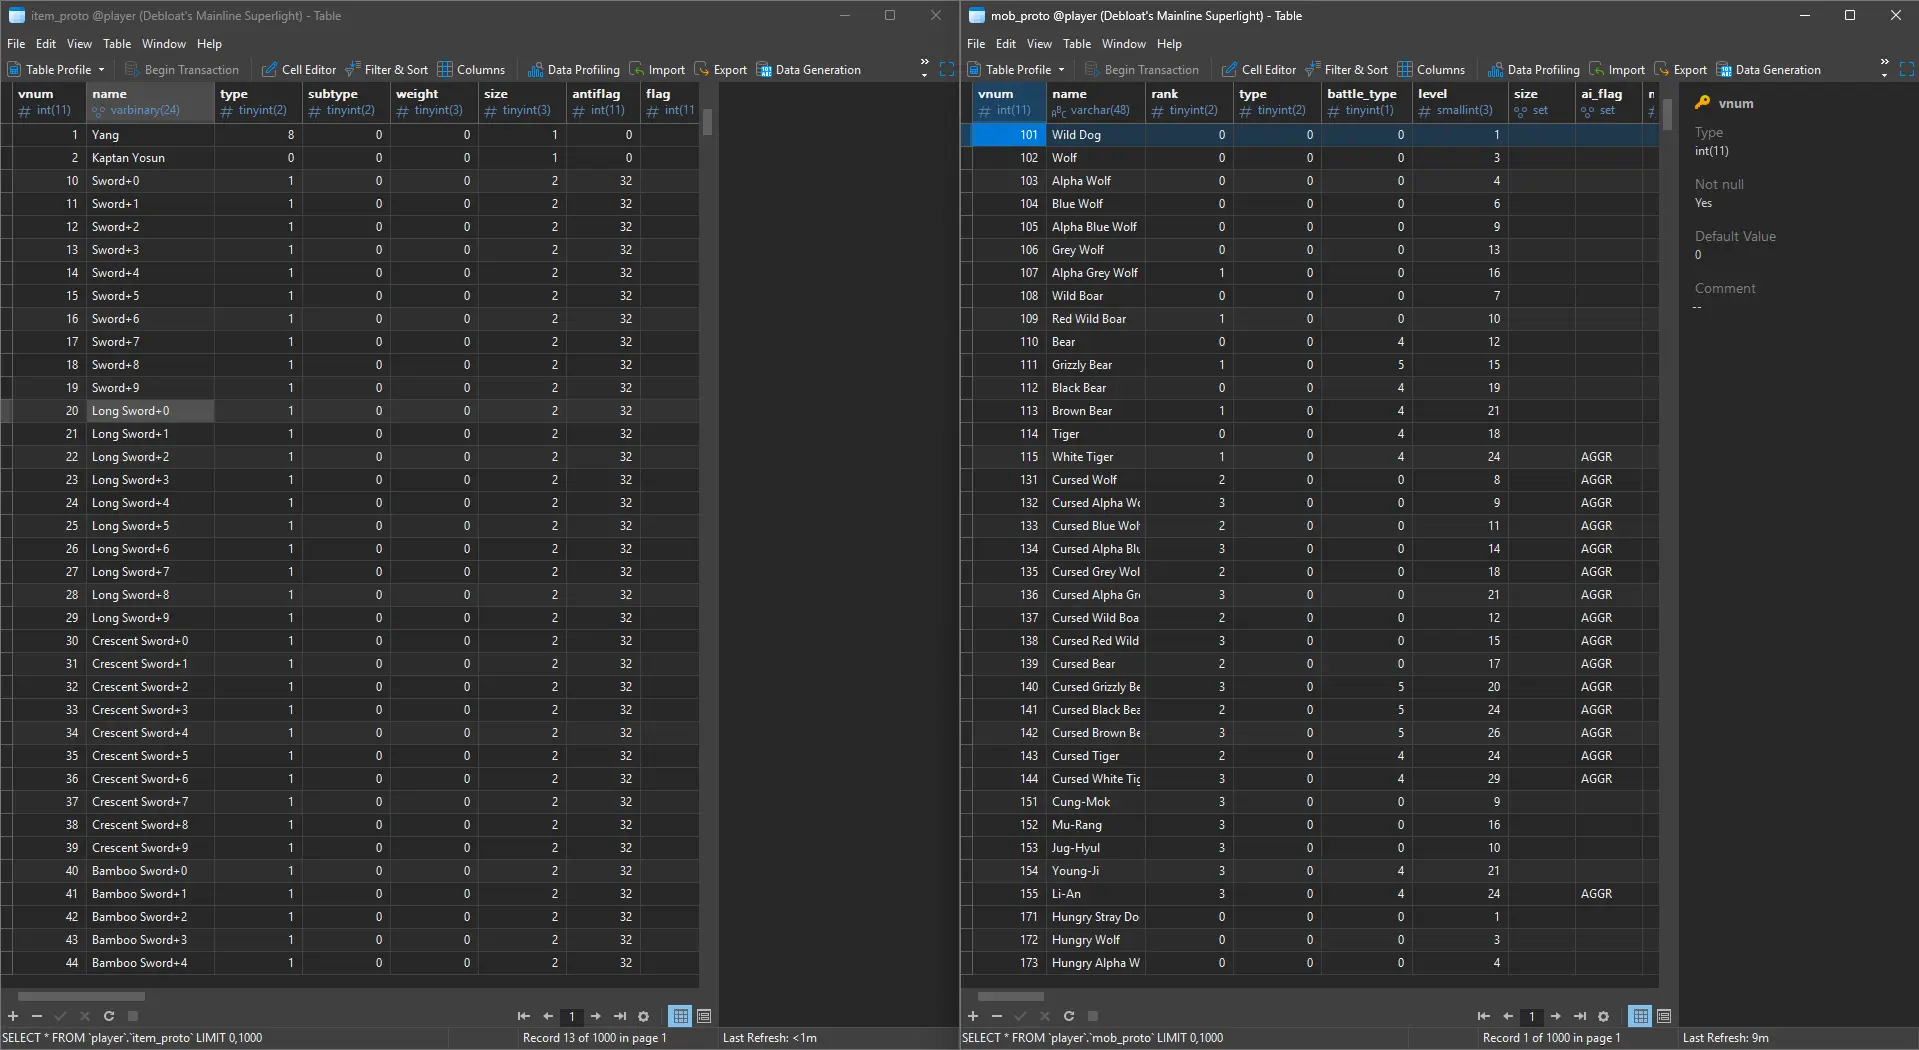This screenshot has width=1919, height=1050.
Task: Click the subtype column header in item_proto
Action: pos(346,102)
